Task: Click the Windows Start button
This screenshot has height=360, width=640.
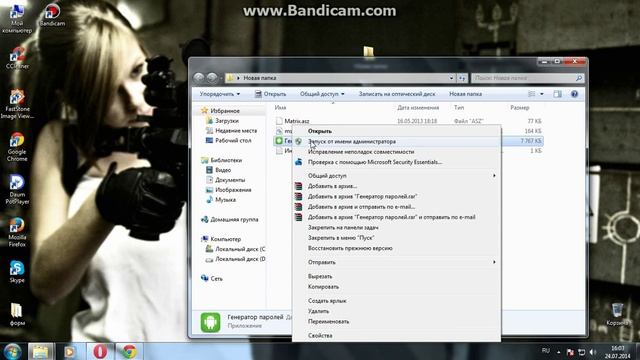Action: pyautogui.click(x=12, y=351)
